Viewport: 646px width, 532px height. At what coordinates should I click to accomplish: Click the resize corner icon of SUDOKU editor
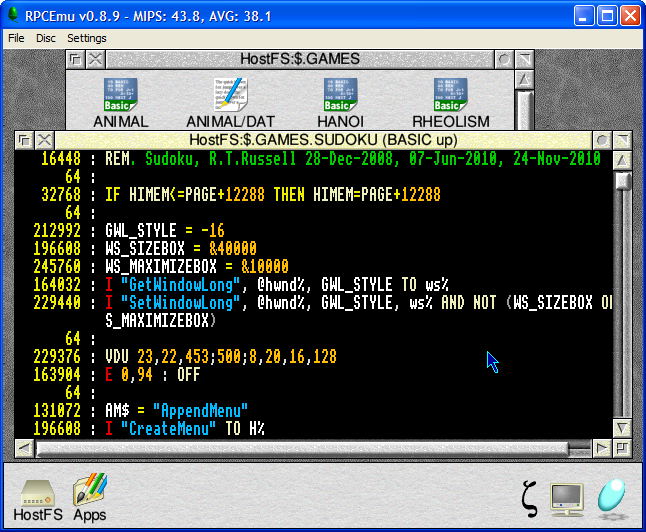622,448
